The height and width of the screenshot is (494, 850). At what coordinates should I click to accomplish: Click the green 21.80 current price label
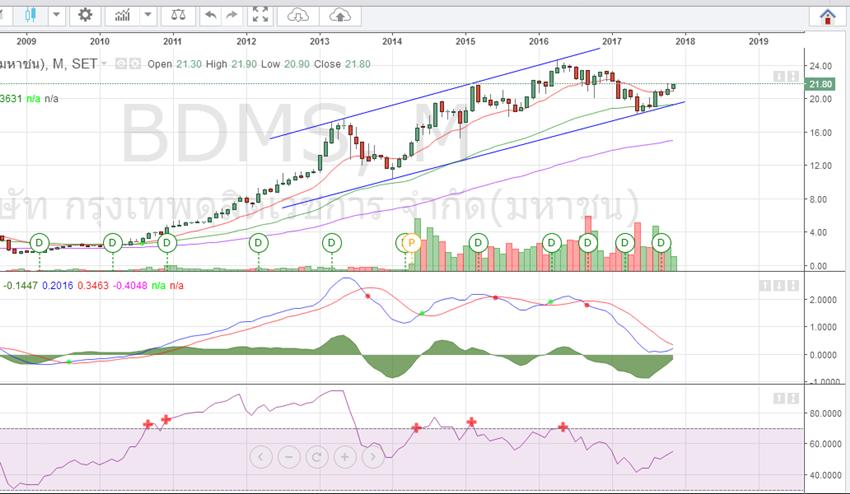820,84
